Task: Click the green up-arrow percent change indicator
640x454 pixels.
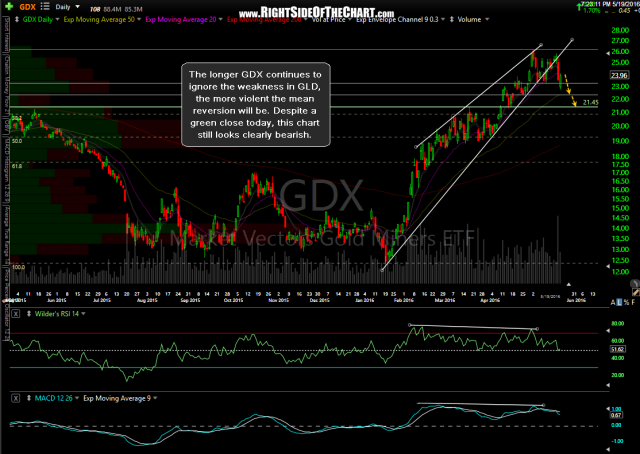Action: [579, 6]
